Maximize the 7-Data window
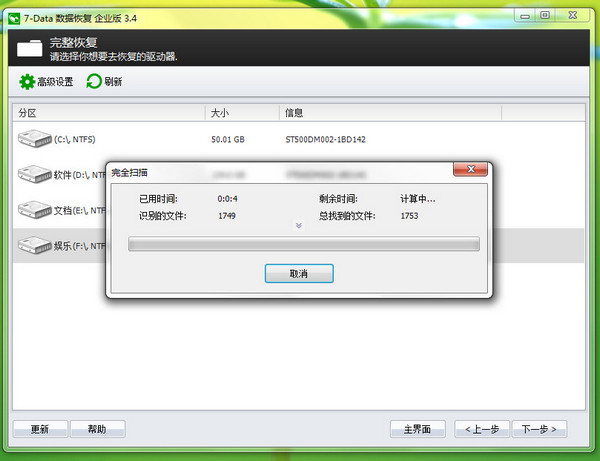The width and height of the screenshot is (600, 461). tap(545, 15)
